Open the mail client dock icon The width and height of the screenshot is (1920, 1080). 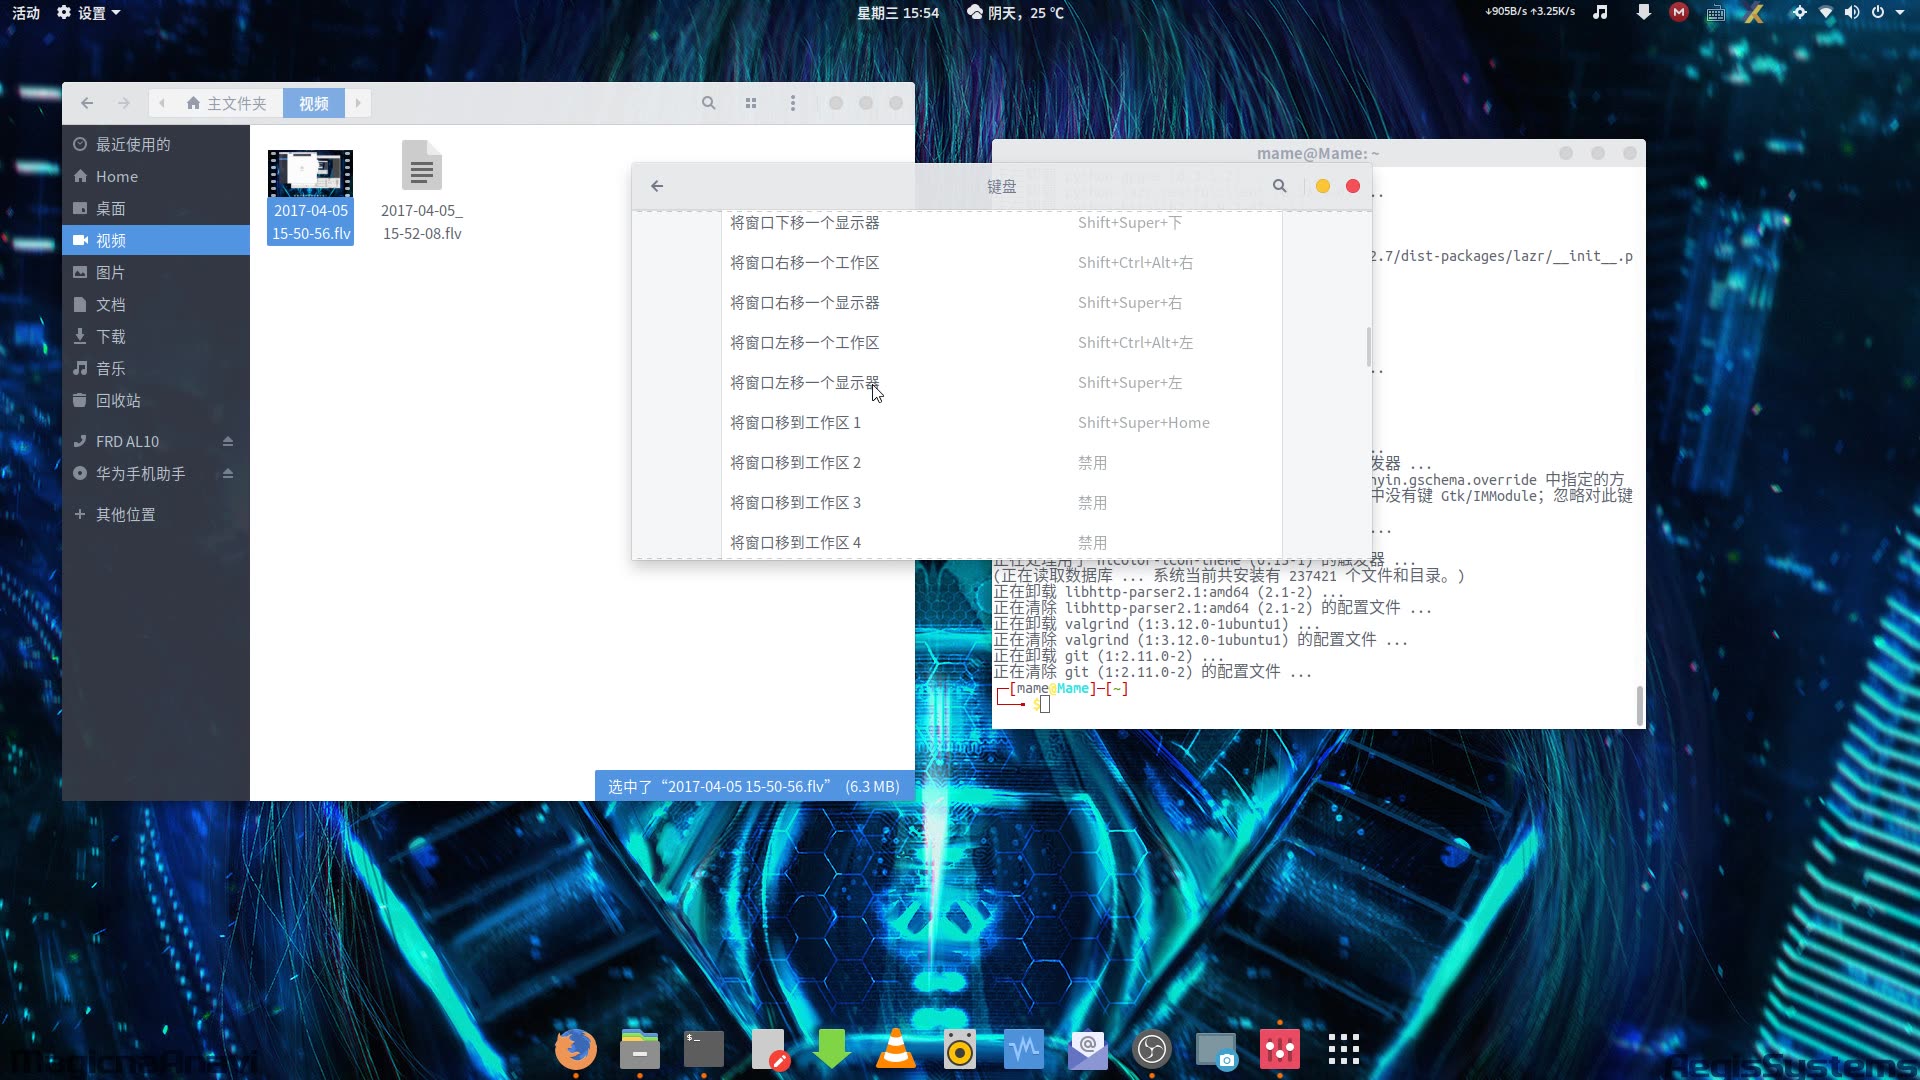click(1087, 1049)
